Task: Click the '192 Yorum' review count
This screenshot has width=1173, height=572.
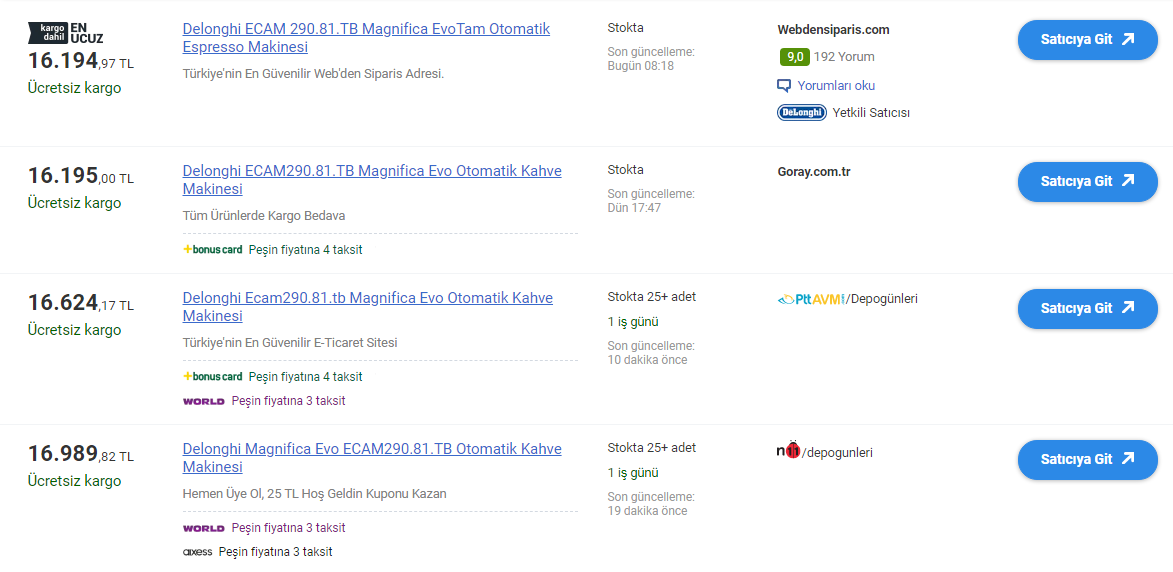Action: point(844,57)
